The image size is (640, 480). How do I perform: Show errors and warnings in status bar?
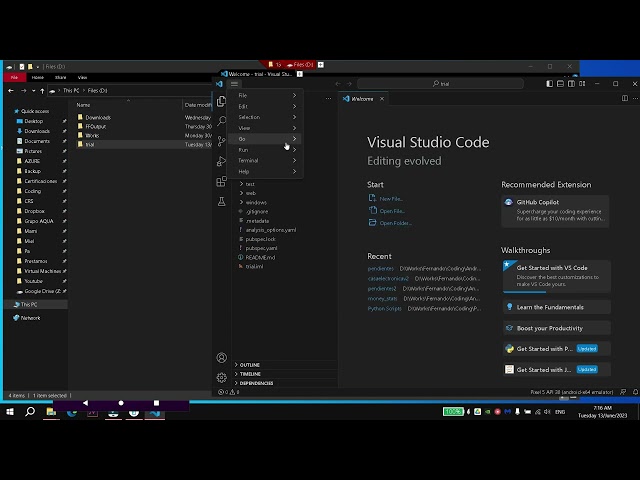click(229, 392)
